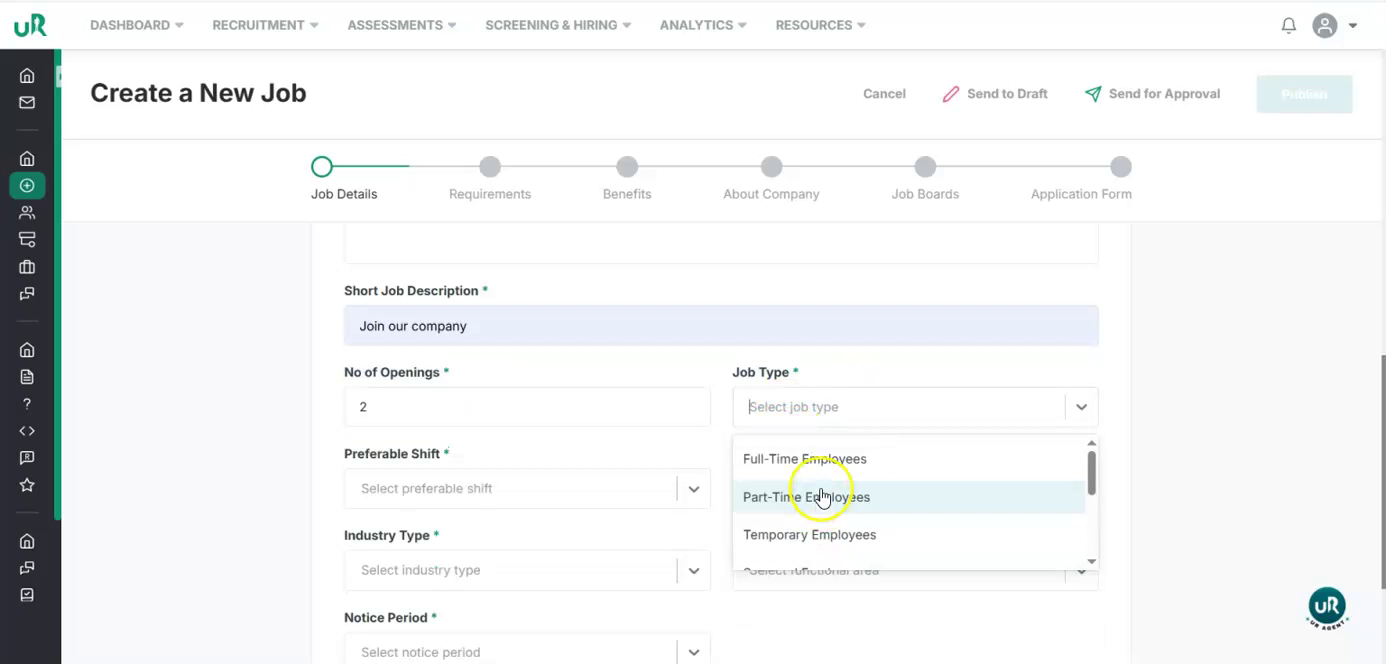
Task: Select Temporary Employees option
Action: pyautogui.click(x=809, y=535)
